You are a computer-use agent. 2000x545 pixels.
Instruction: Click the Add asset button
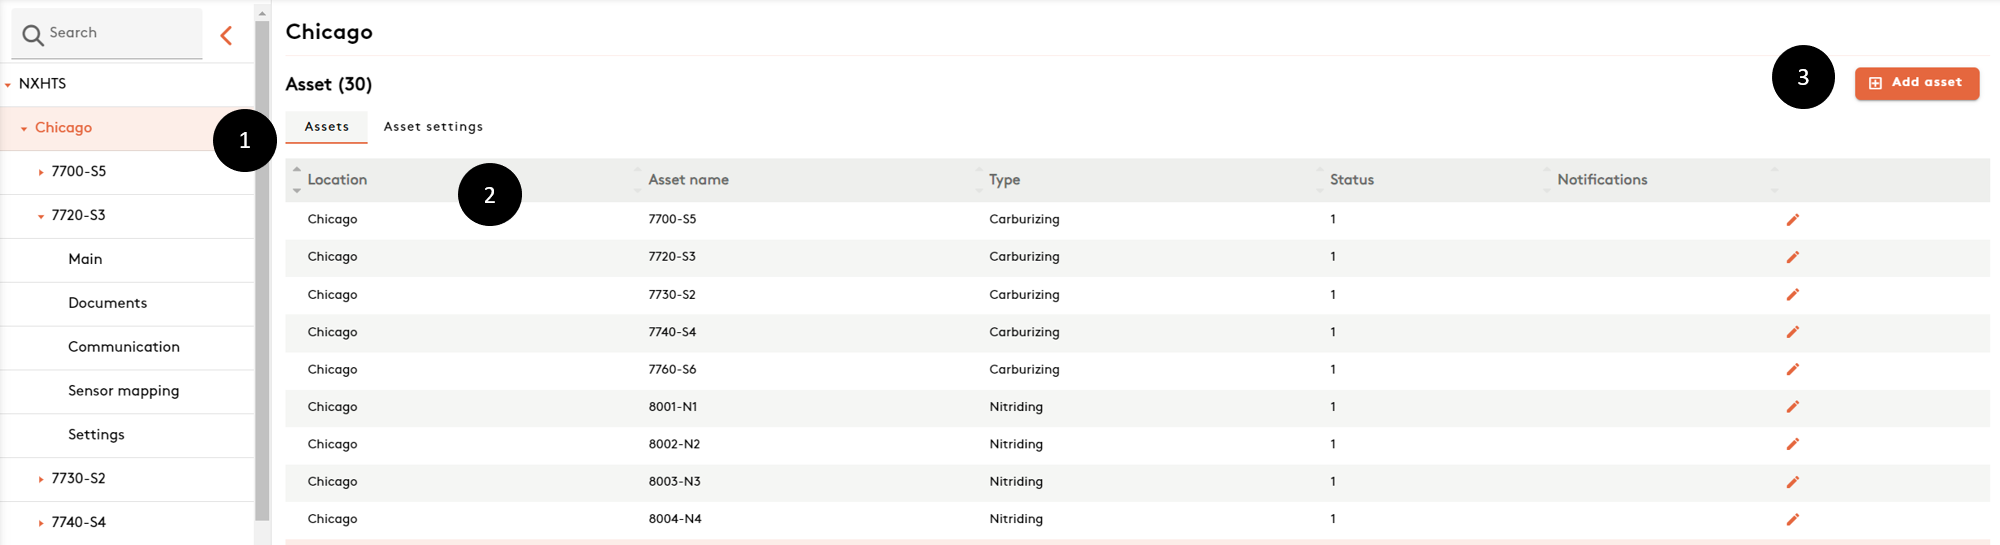click(1916, 83)
